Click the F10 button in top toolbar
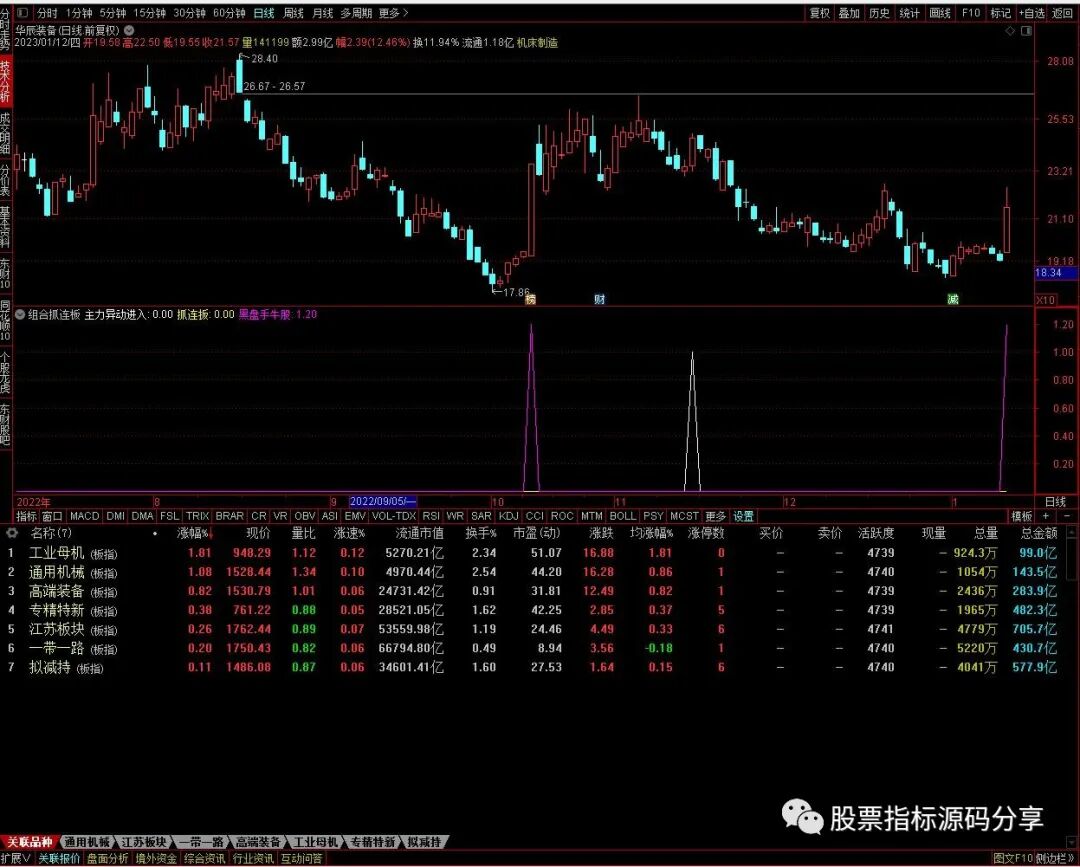The image size is (1080, 867). [970, 13]
